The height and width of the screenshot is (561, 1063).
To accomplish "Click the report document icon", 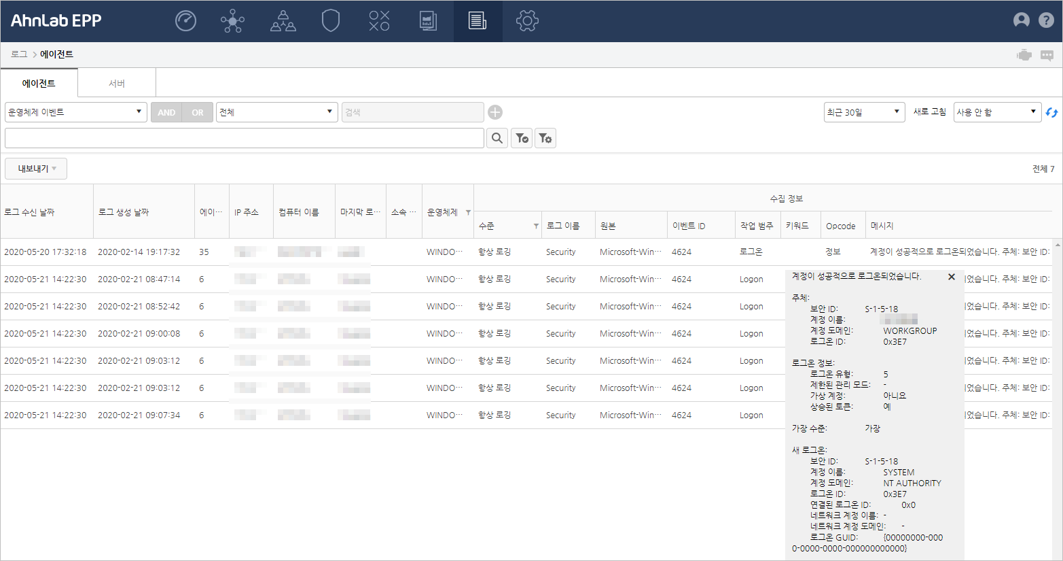I will [428, 21].
